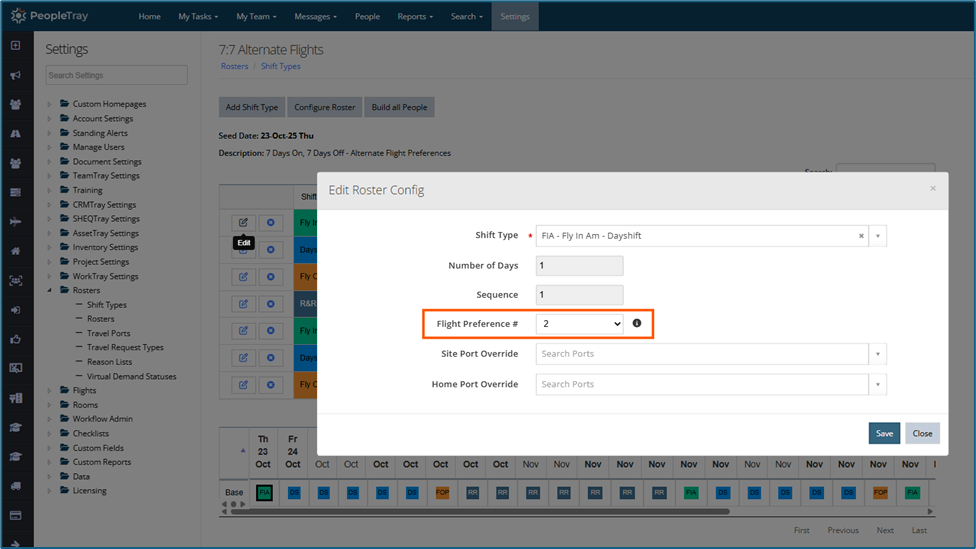Click the Configure Roster button

pos(324,107)
